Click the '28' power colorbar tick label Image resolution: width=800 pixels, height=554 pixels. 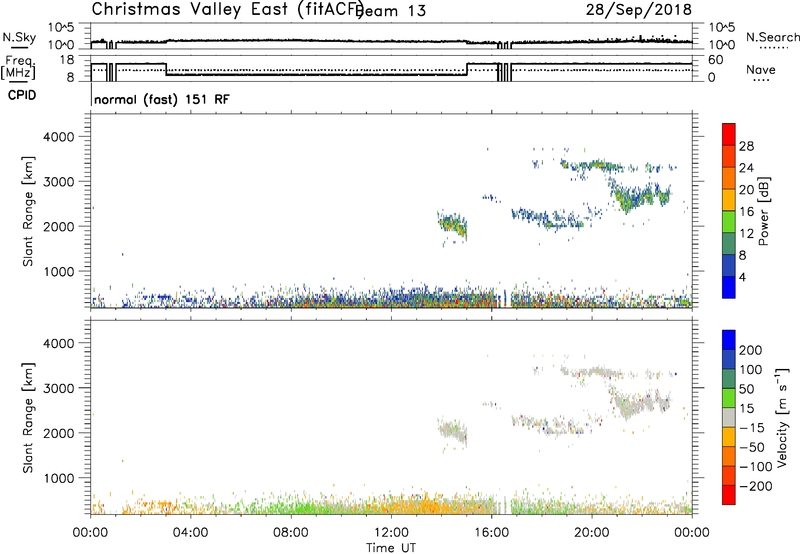pyautogui.click(x=746, y=146)
